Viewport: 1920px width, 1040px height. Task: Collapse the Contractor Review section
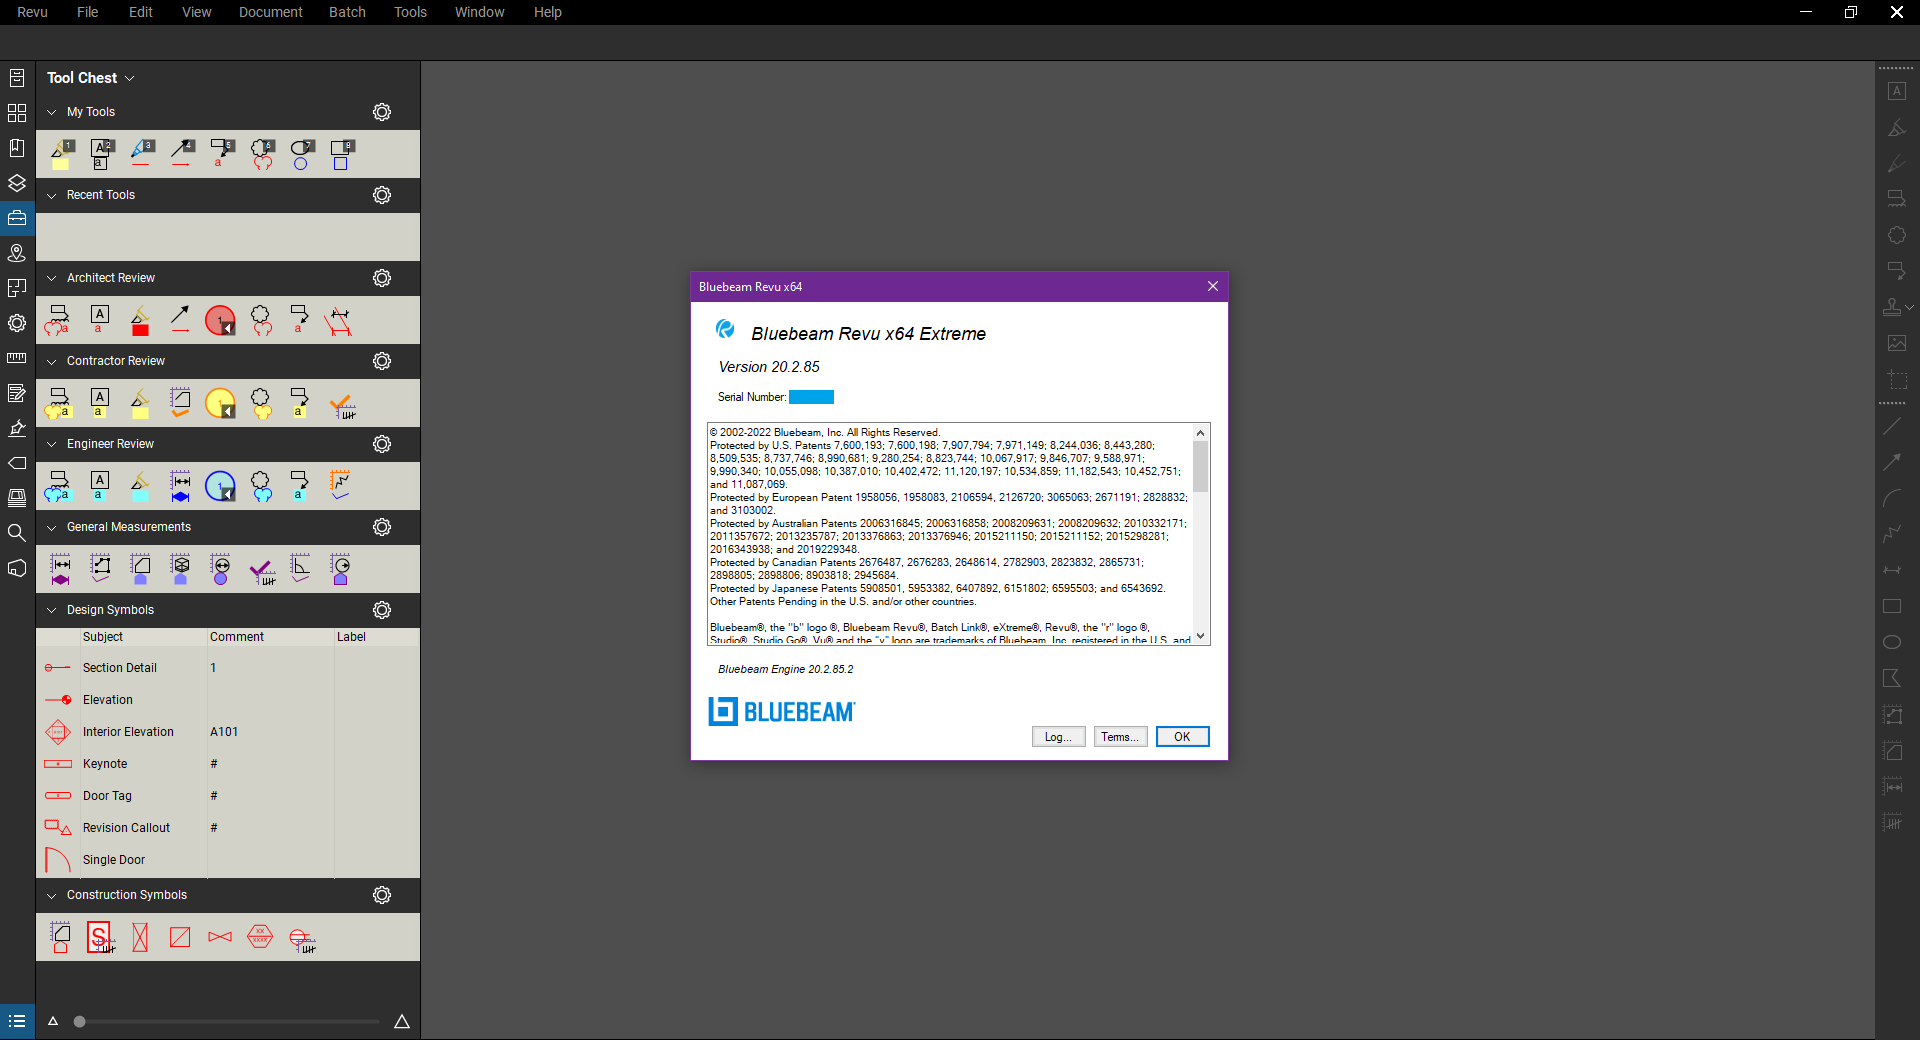pyautogui.click(x=52, y=361)
